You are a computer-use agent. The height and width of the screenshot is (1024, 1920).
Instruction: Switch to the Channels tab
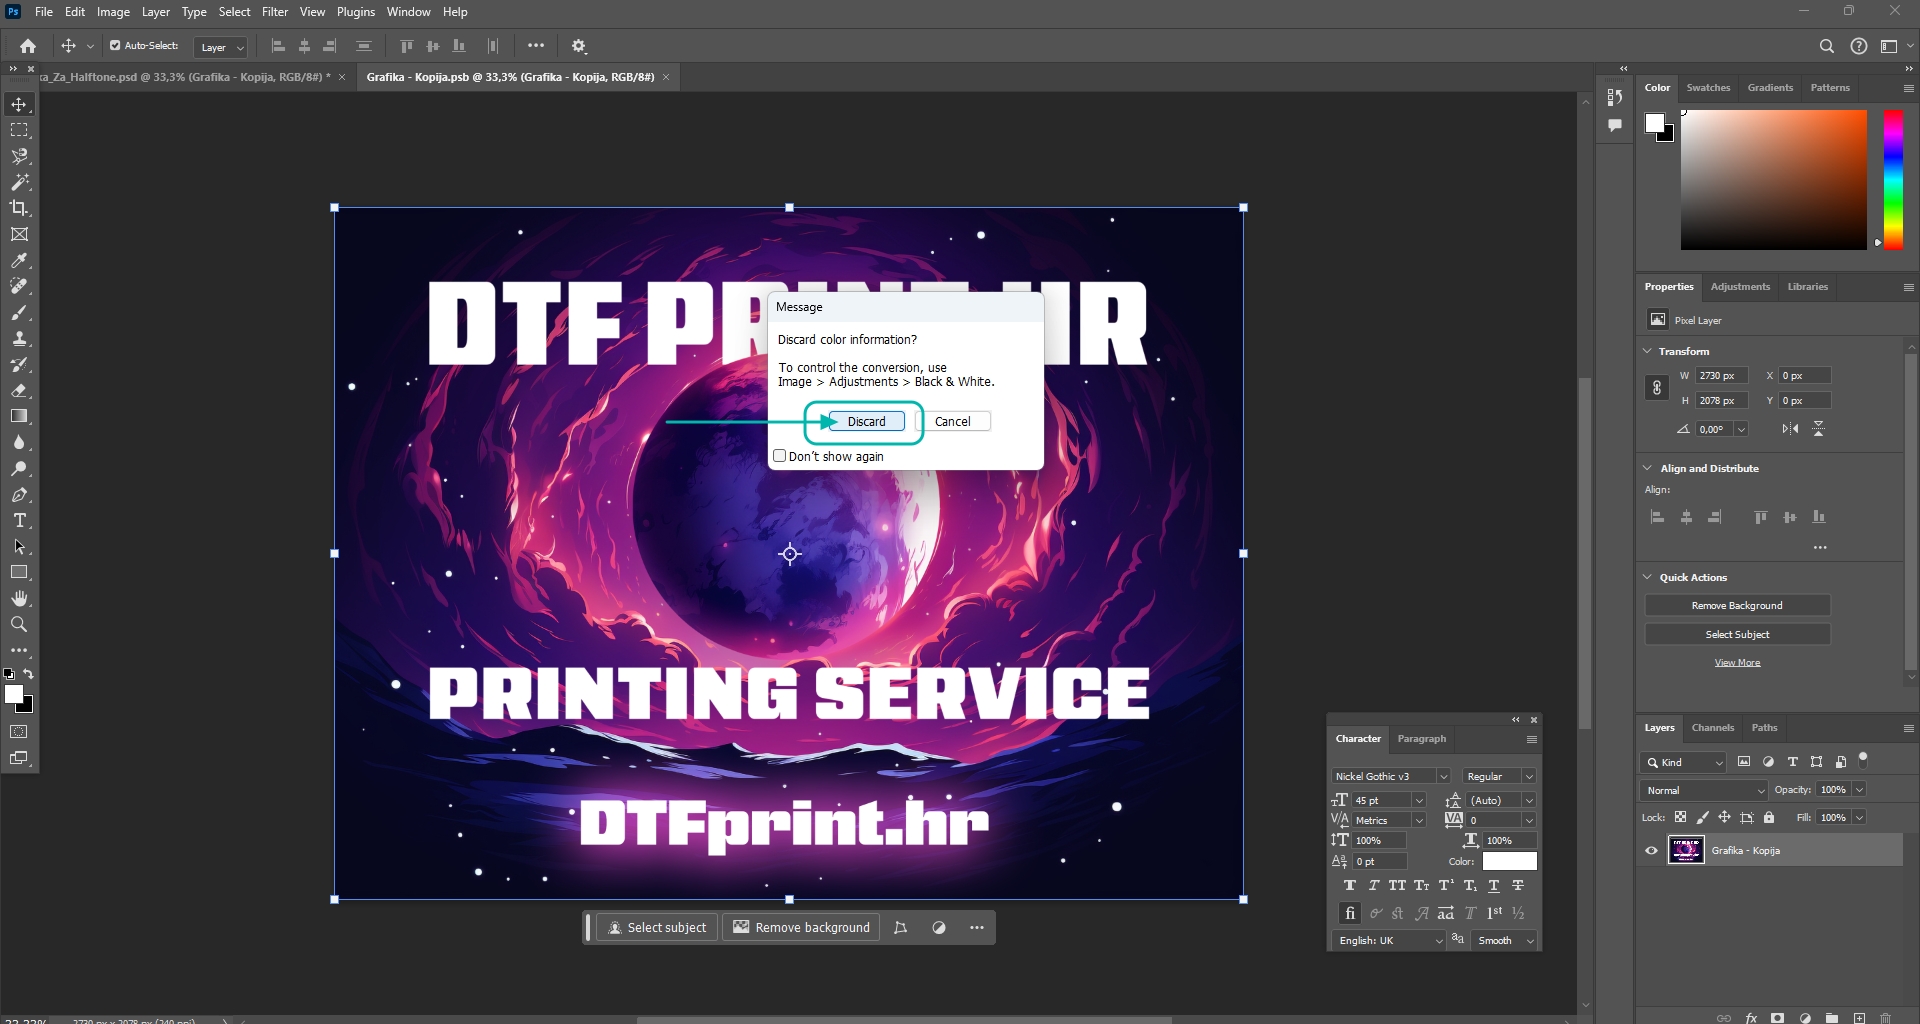point(1713,728)
